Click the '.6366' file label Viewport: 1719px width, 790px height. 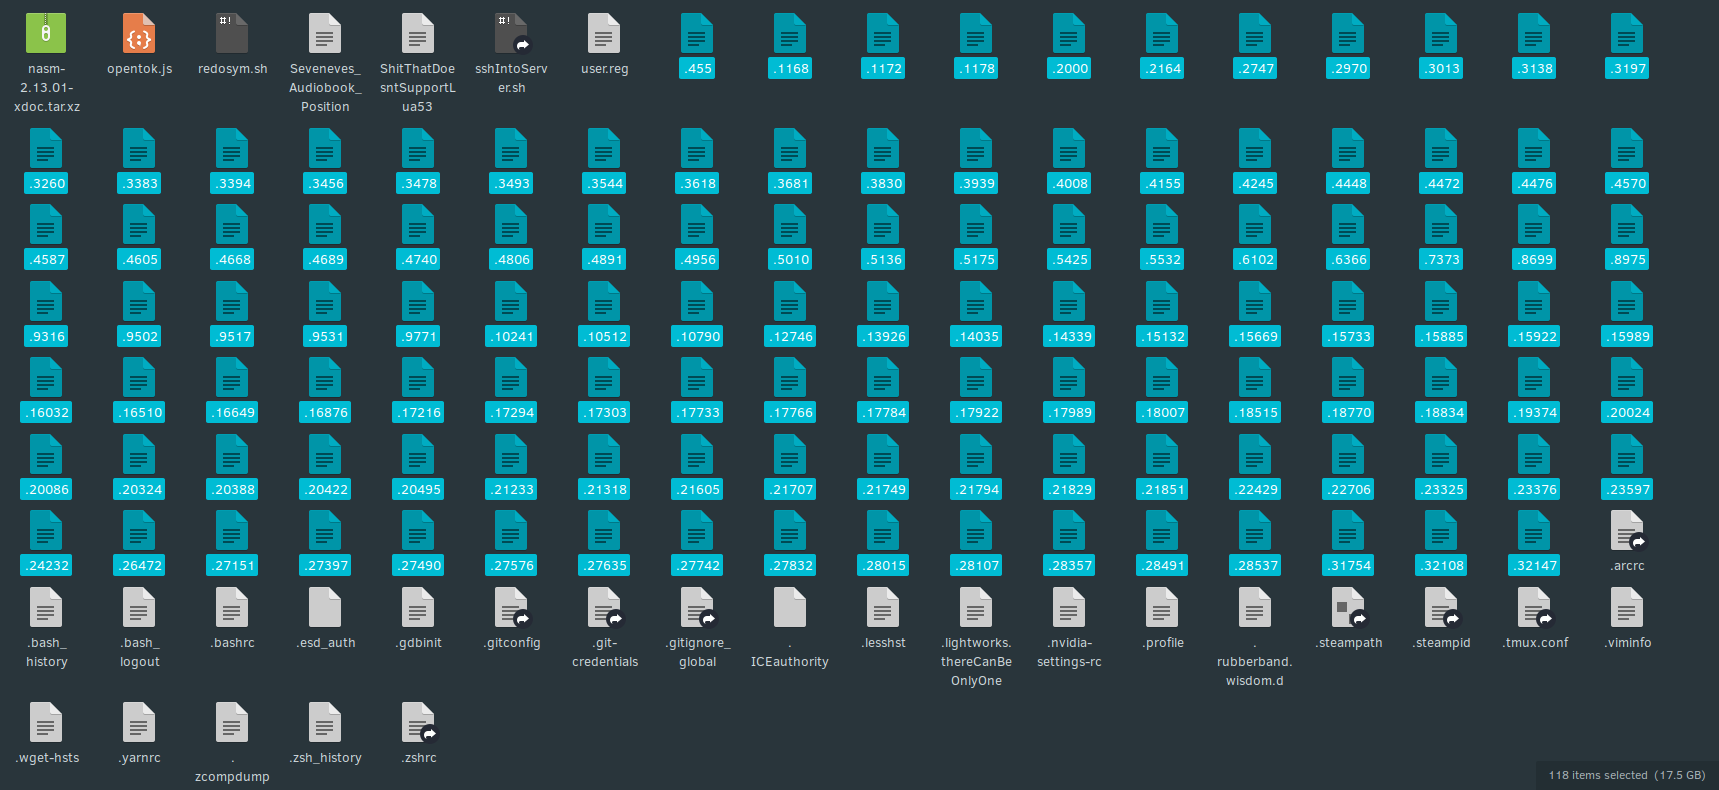coord(1348,260)
